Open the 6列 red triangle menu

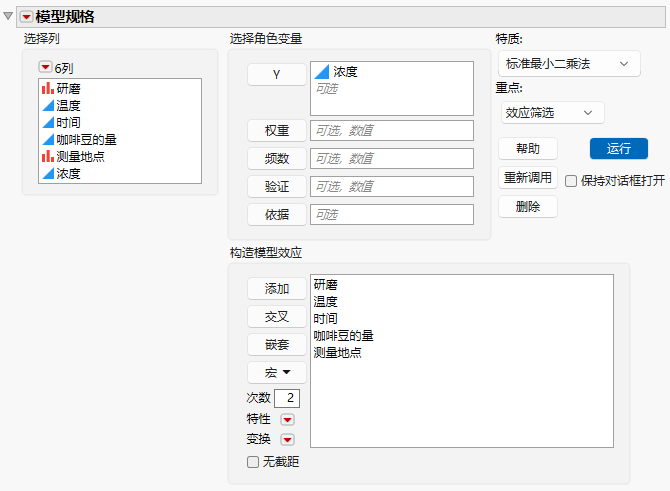click(x=45, y=67)
